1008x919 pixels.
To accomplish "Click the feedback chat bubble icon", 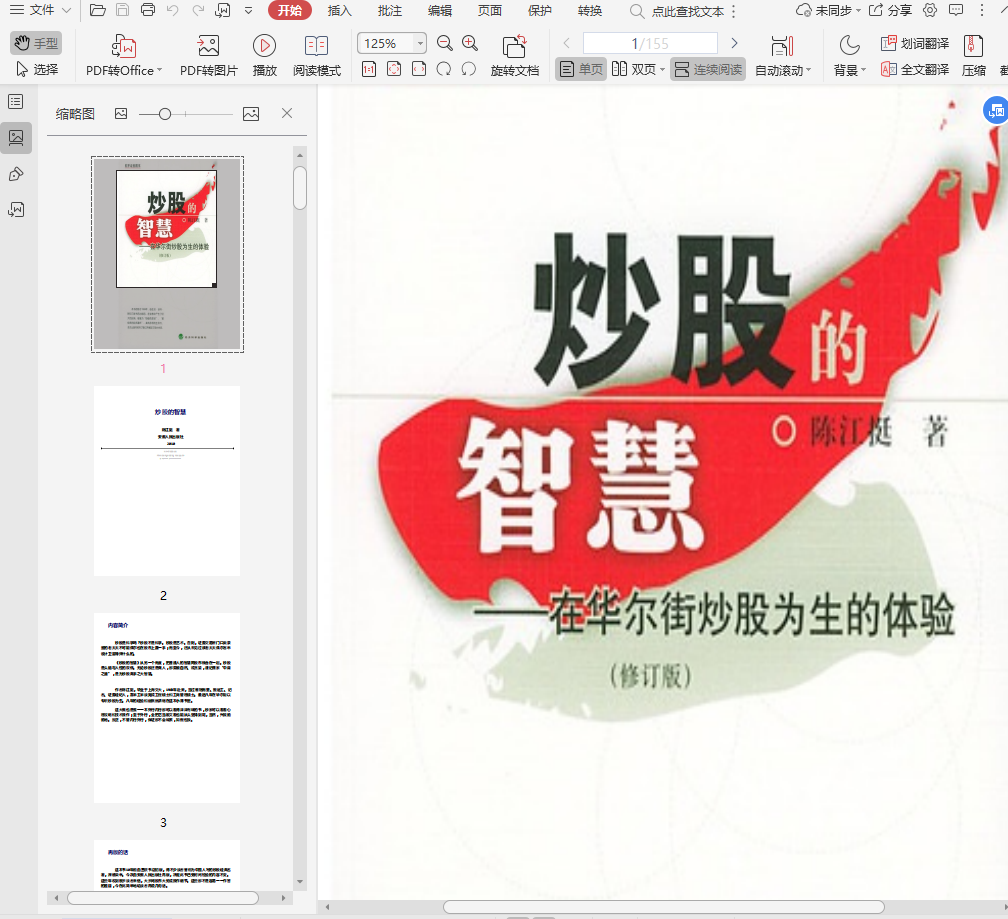I will pos(956,10).
